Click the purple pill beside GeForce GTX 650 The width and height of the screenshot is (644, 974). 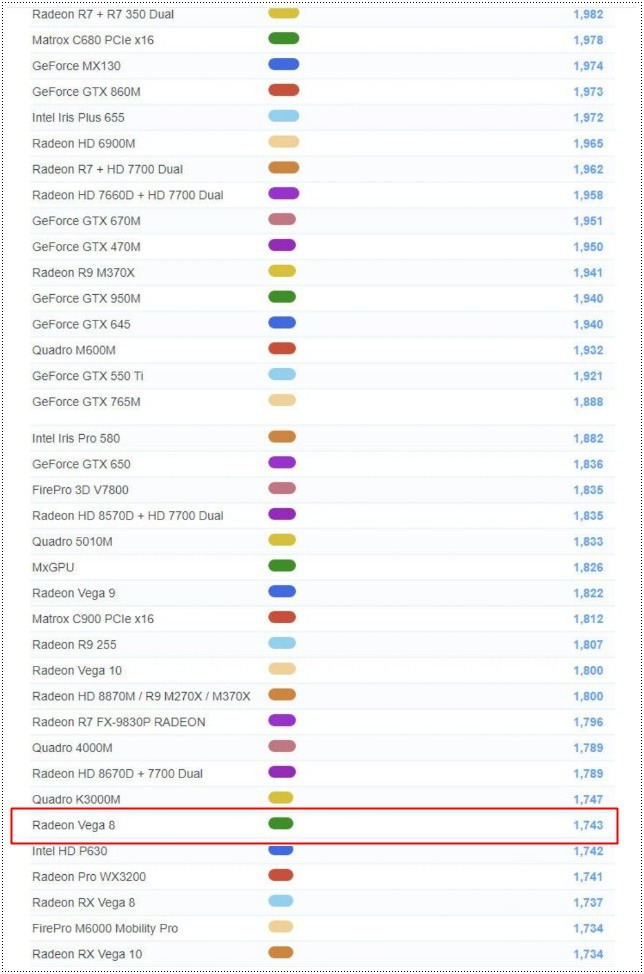coord(282,463)
